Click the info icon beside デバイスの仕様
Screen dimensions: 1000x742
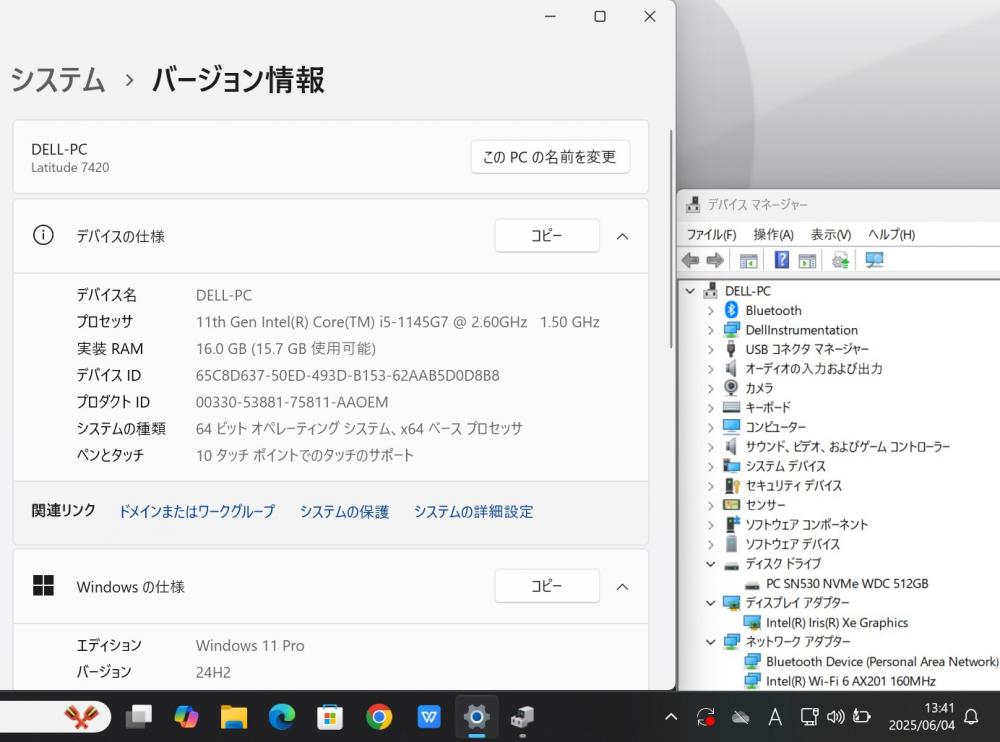coord(43,235)
